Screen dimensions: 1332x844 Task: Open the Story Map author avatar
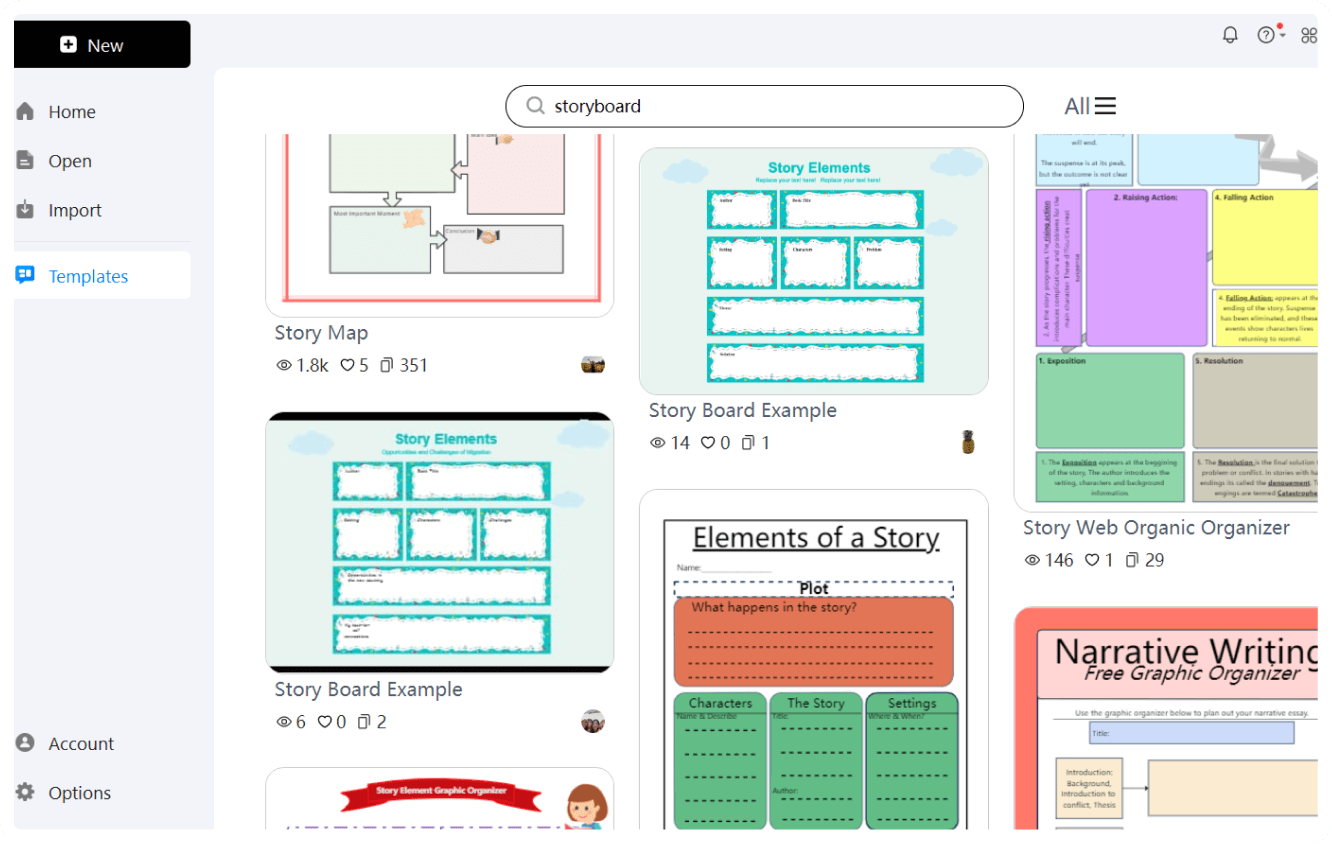593,365
